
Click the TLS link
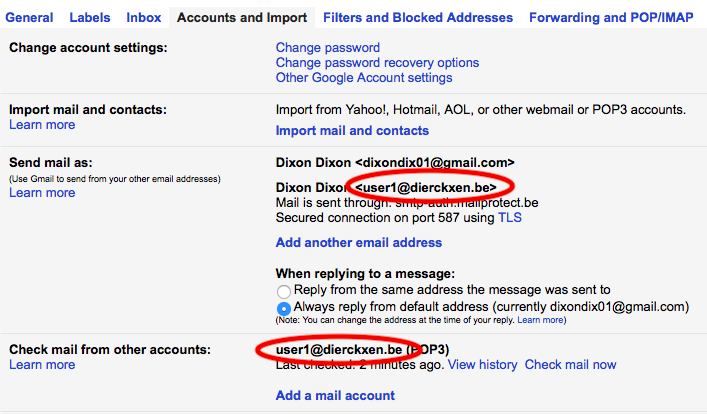(510, 218)
